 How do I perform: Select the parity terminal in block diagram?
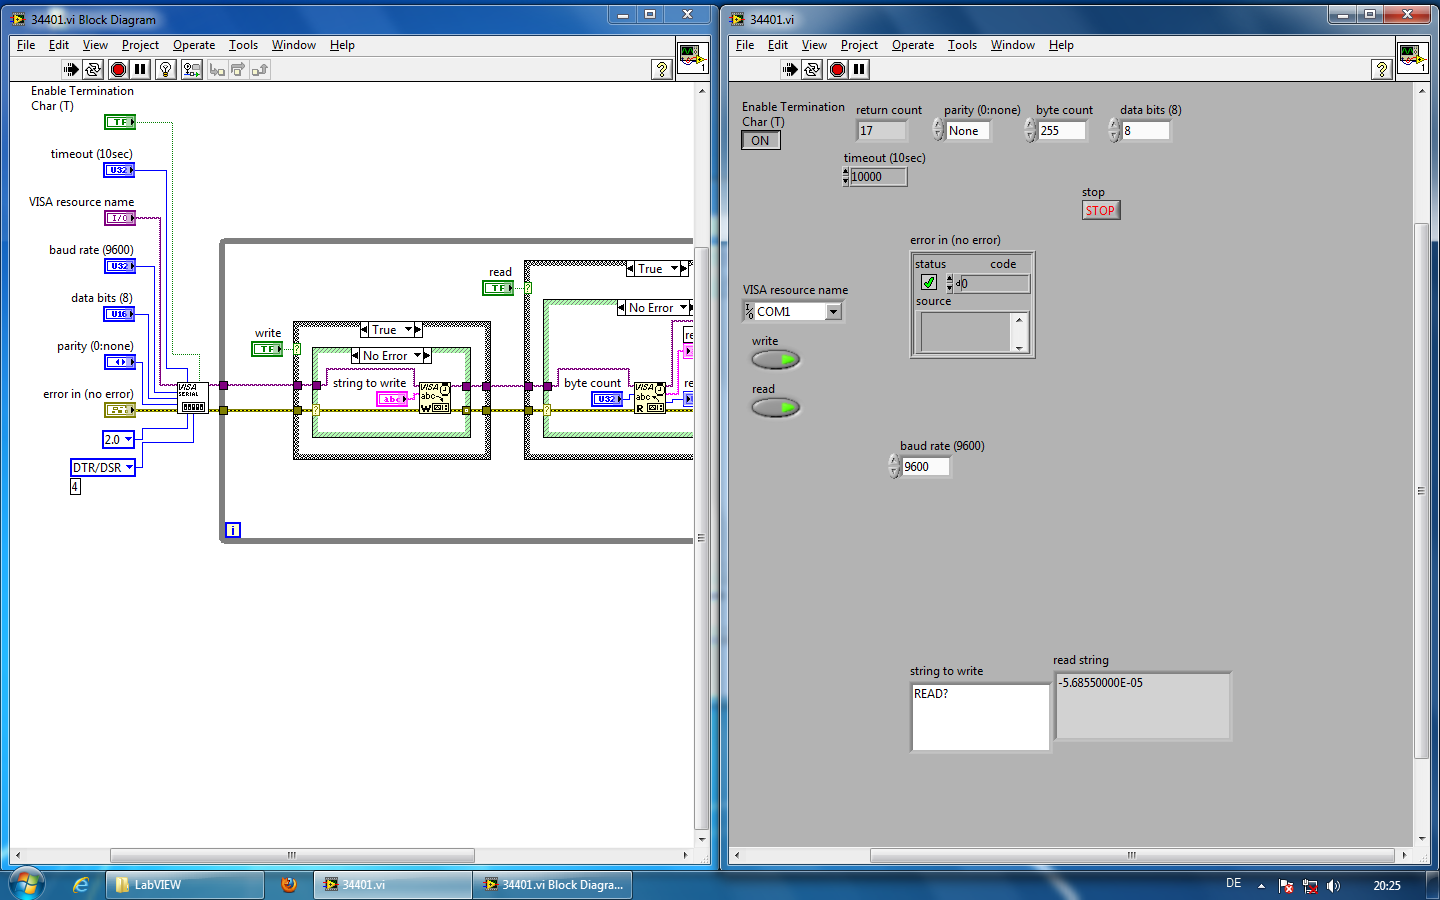tap(119, 362)
